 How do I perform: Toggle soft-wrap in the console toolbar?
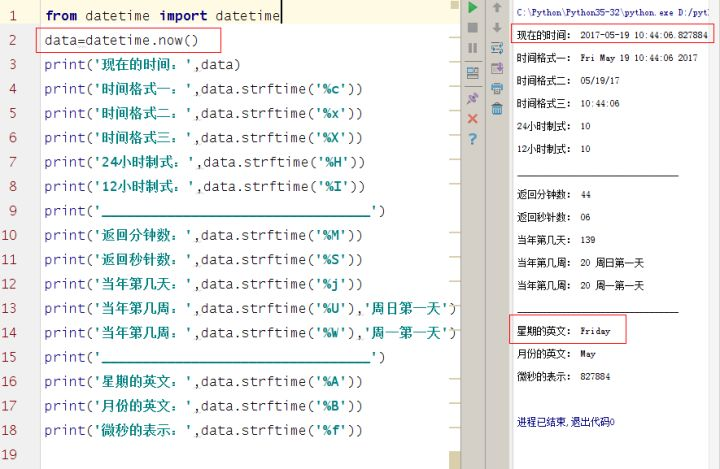point(497,48)
